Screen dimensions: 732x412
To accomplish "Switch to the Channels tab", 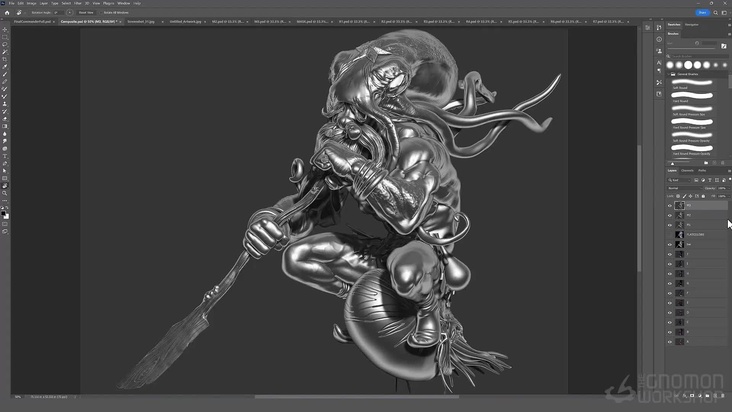I will click(x=687, y=171).
